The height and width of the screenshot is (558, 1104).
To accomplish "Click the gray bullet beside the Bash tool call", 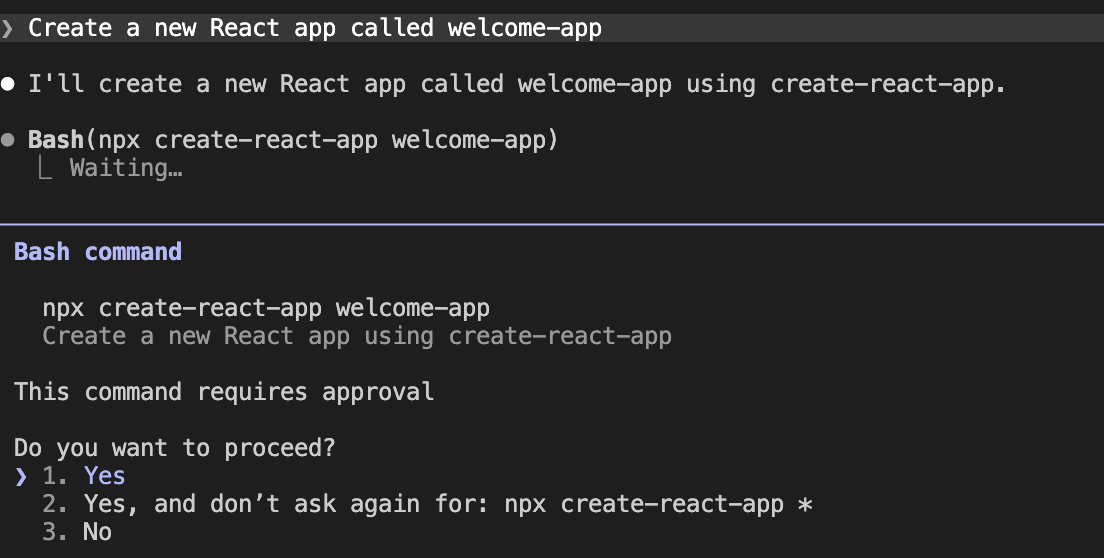I will point(8,140).
